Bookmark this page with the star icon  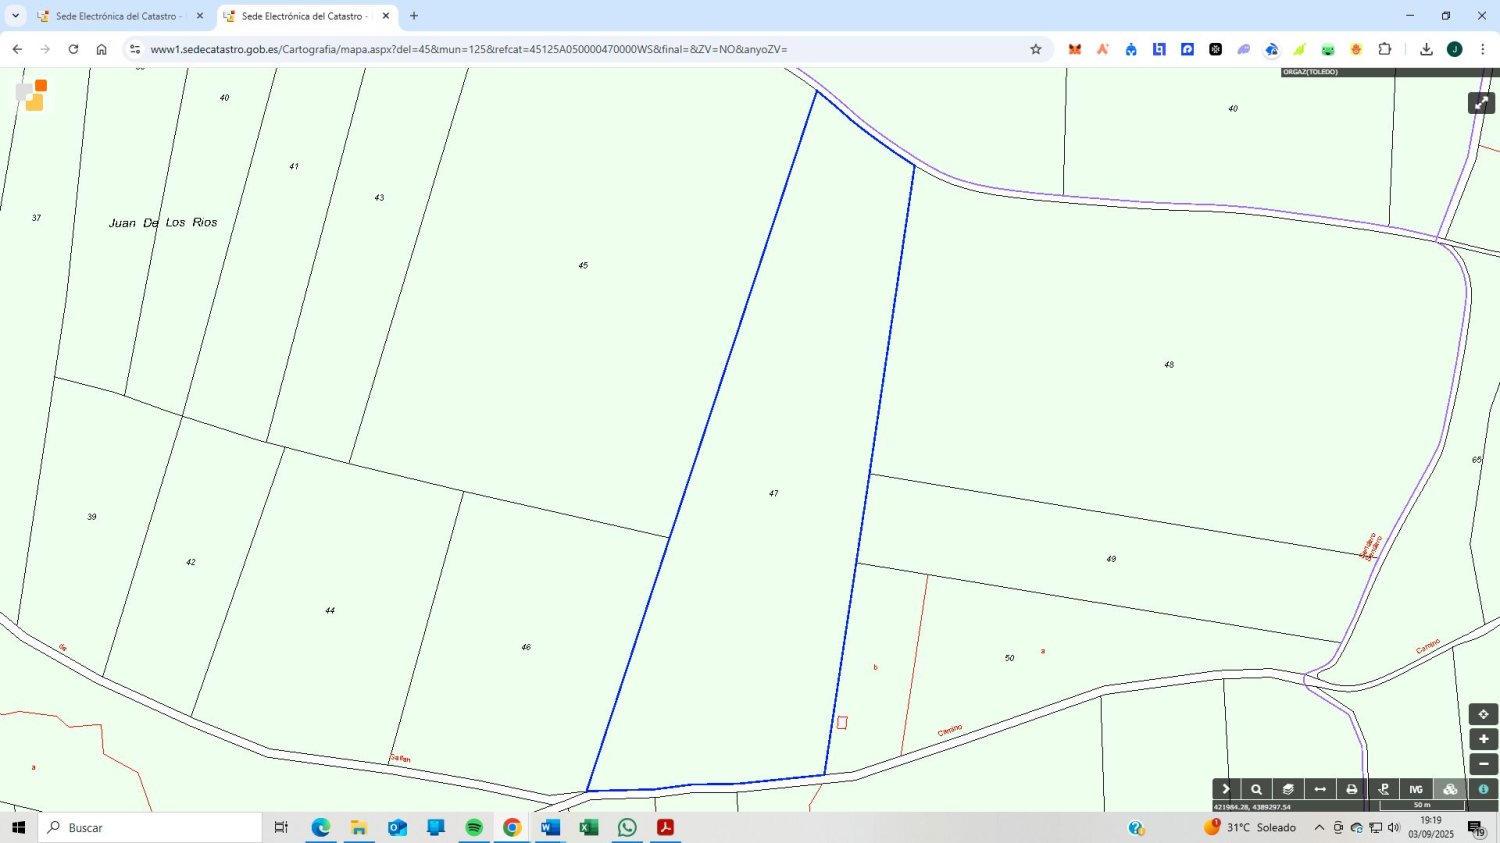point(1036,49)
